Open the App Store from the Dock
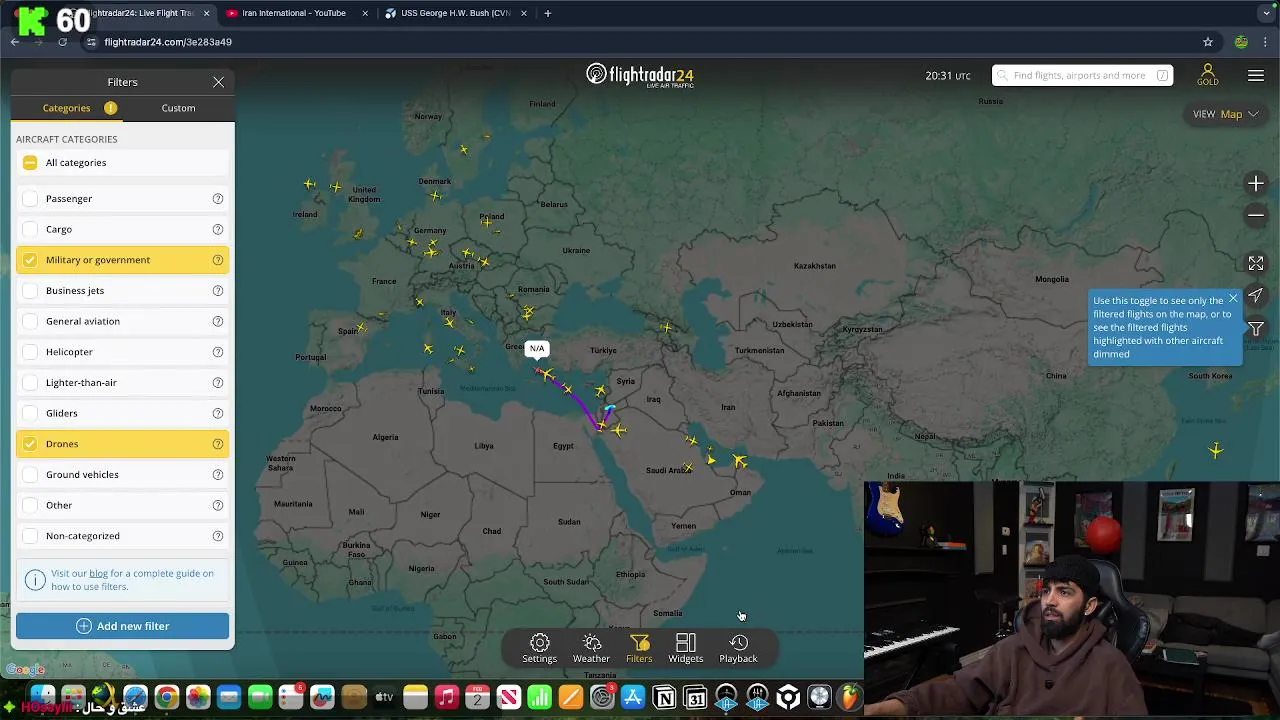The image size is (1280, 720). (x=633, y=697)
